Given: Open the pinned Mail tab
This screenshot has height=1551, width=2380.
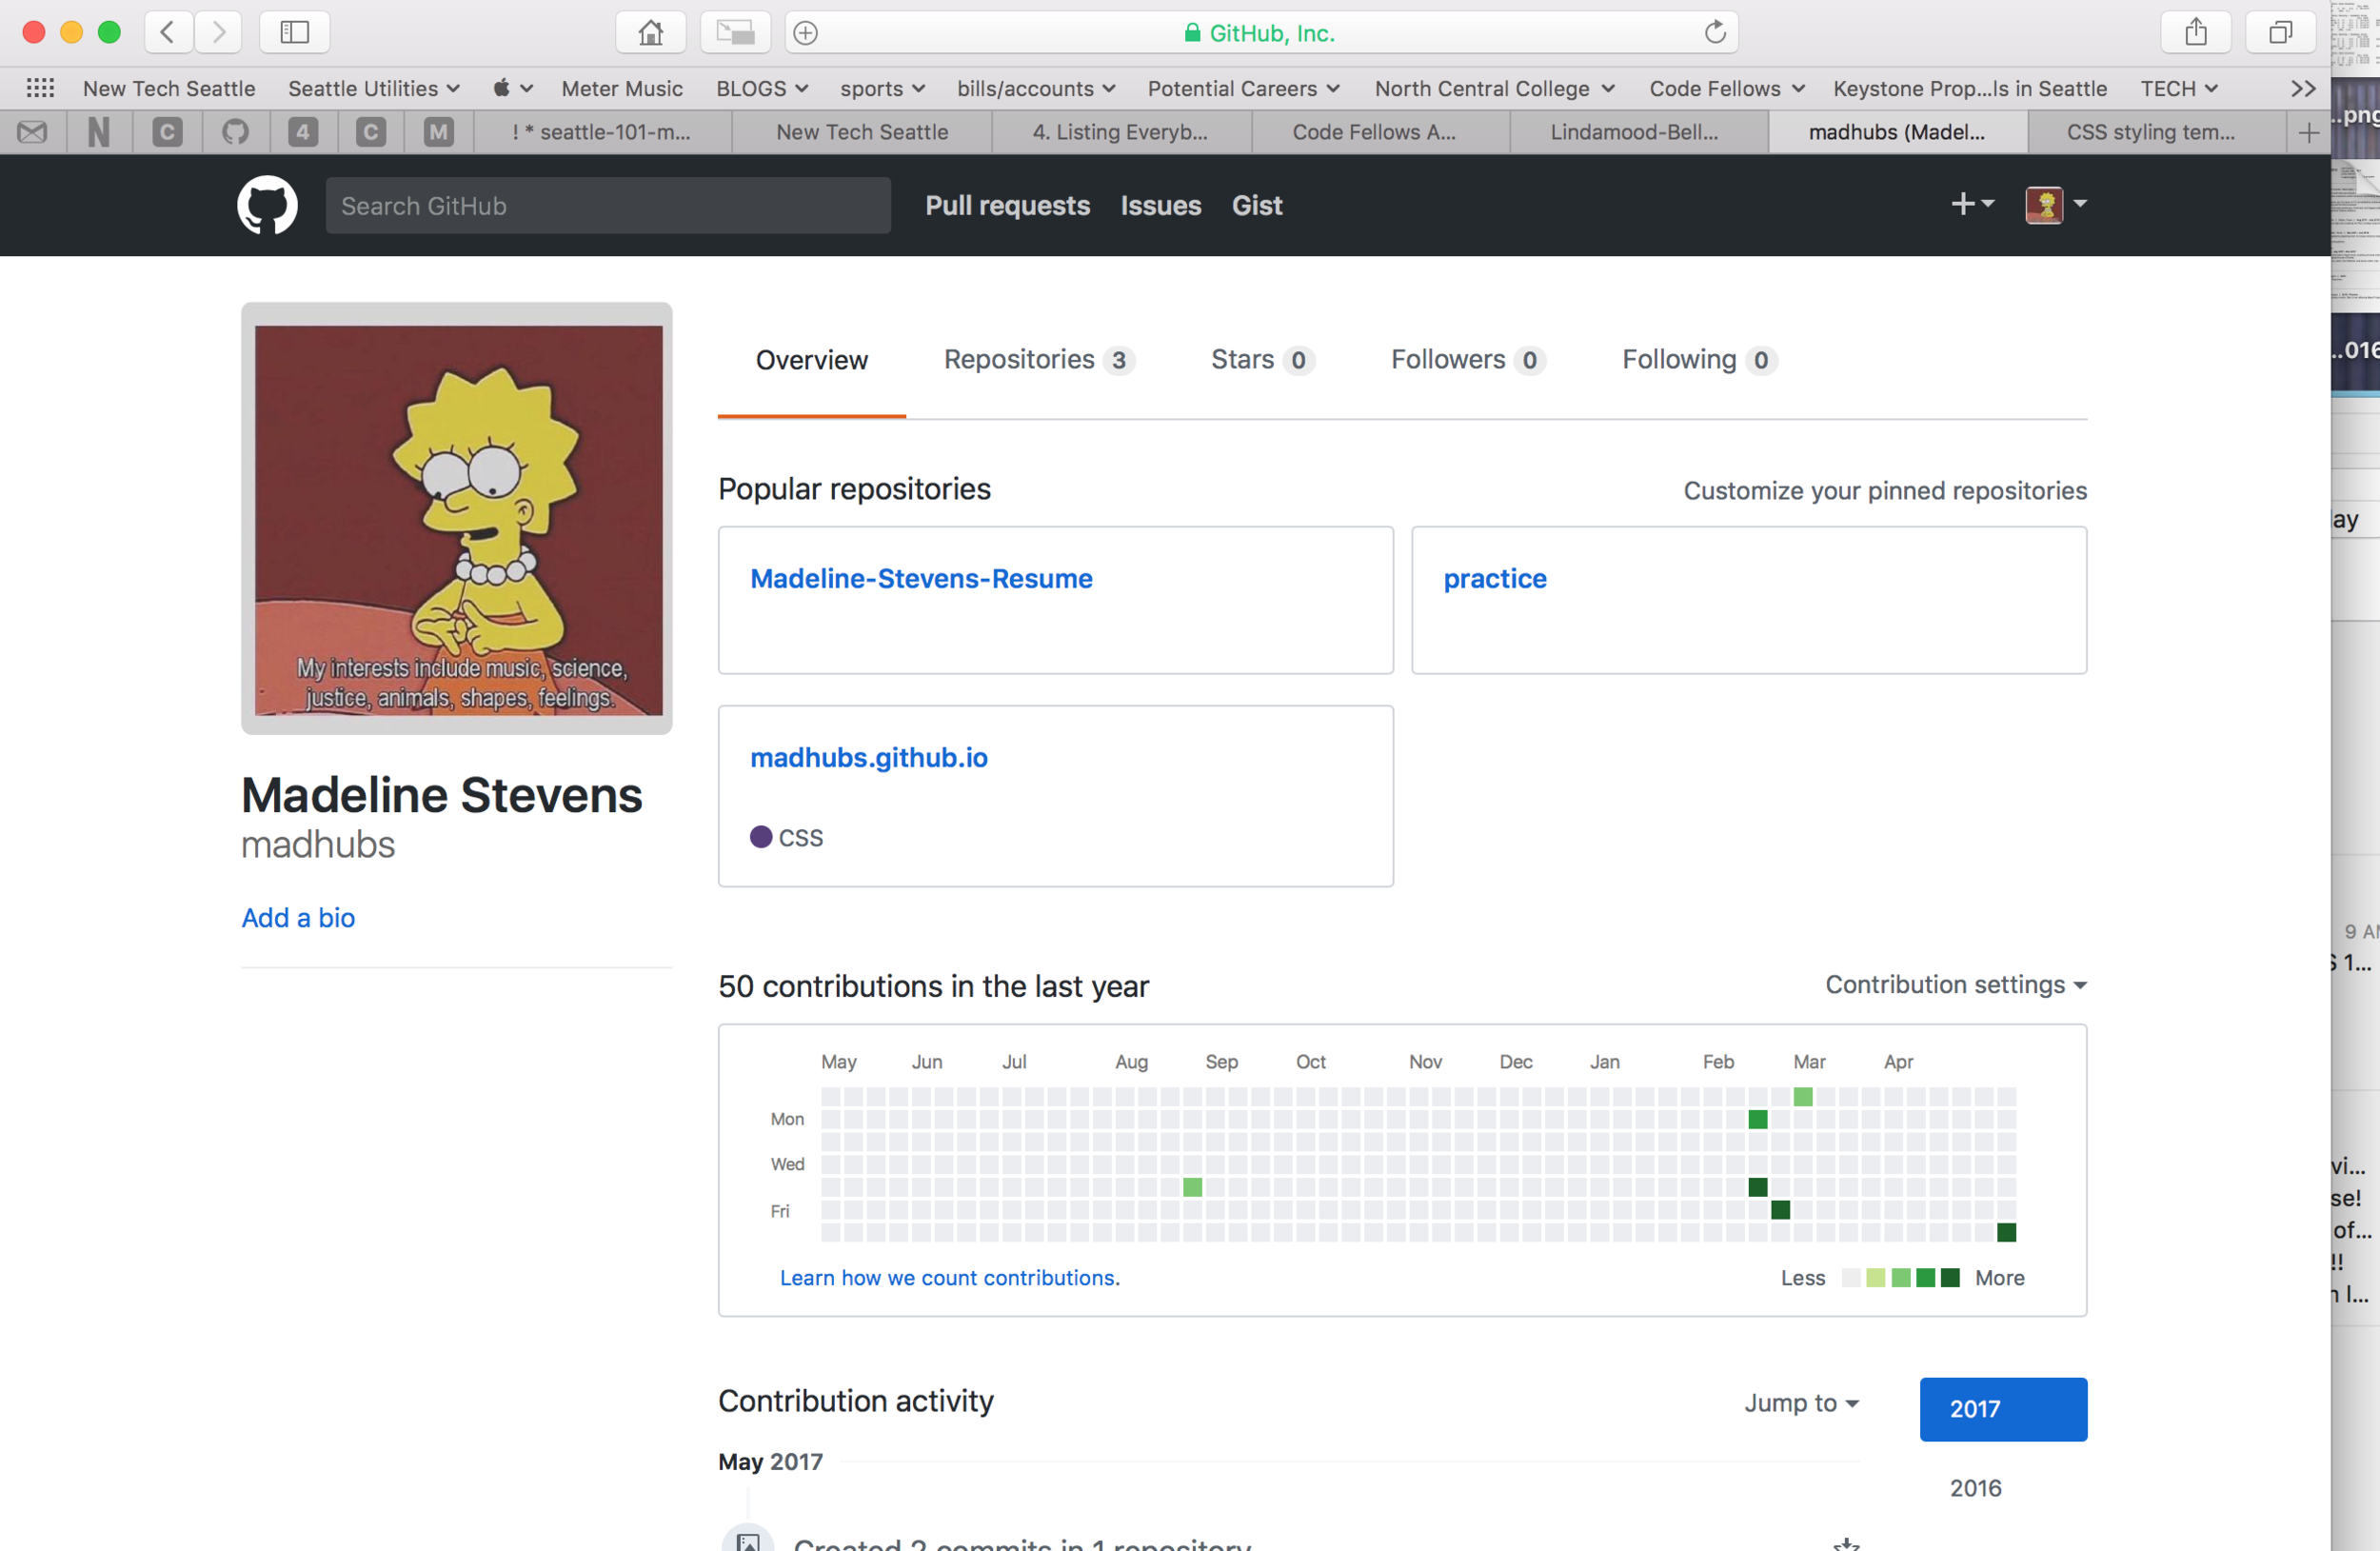Looking at the screenshot, I should (x=32, y=132).
